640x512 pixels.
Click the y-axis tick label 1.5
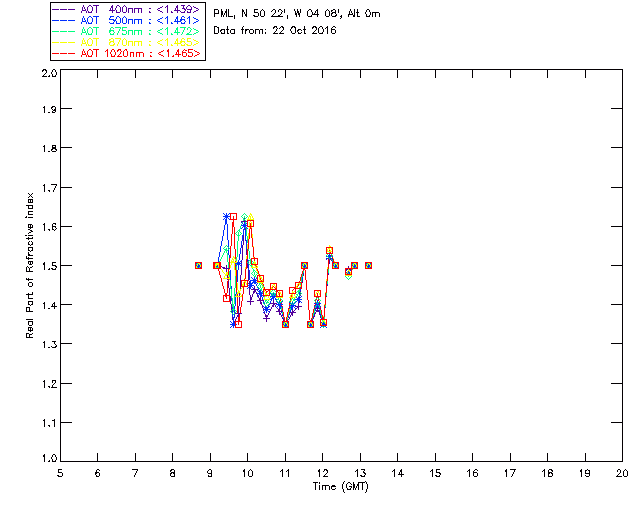[49, 266]
